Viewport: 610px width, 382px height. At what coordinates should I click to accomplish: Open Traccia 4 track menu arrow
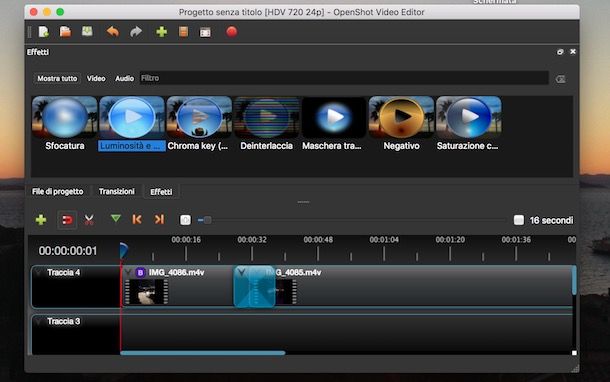pos(38,273)
